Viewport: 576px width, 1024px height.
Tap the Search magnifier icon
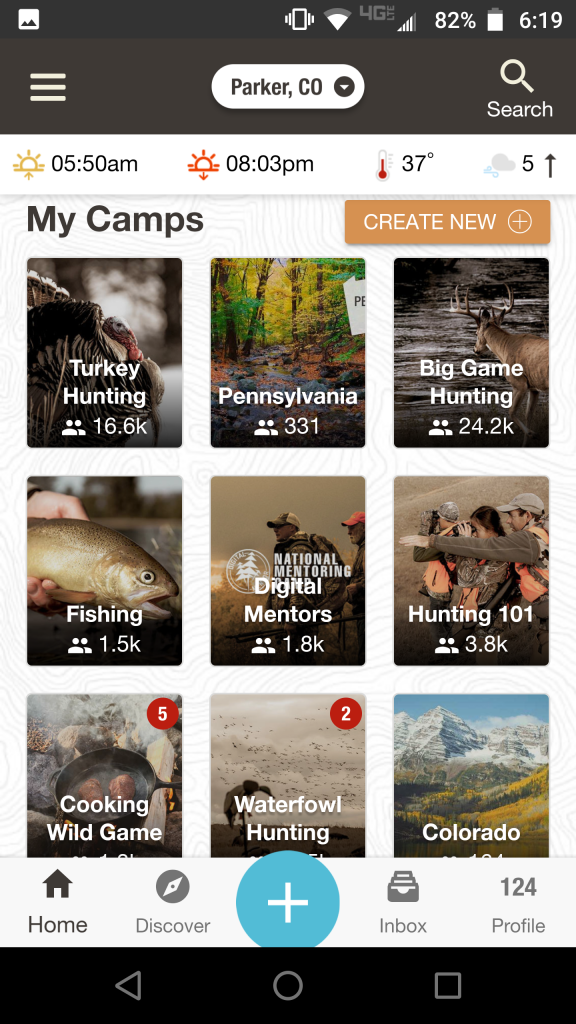click(x=517, y=76)
